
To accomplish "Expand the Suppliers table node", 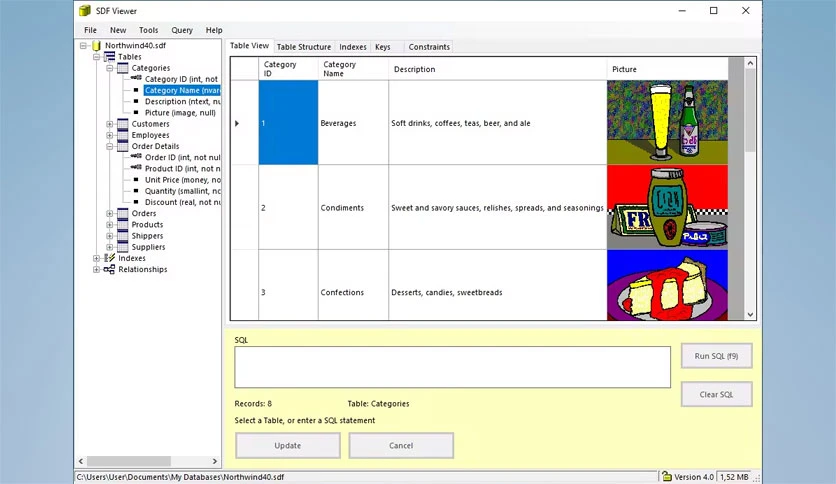I will [x=109, y=247].
